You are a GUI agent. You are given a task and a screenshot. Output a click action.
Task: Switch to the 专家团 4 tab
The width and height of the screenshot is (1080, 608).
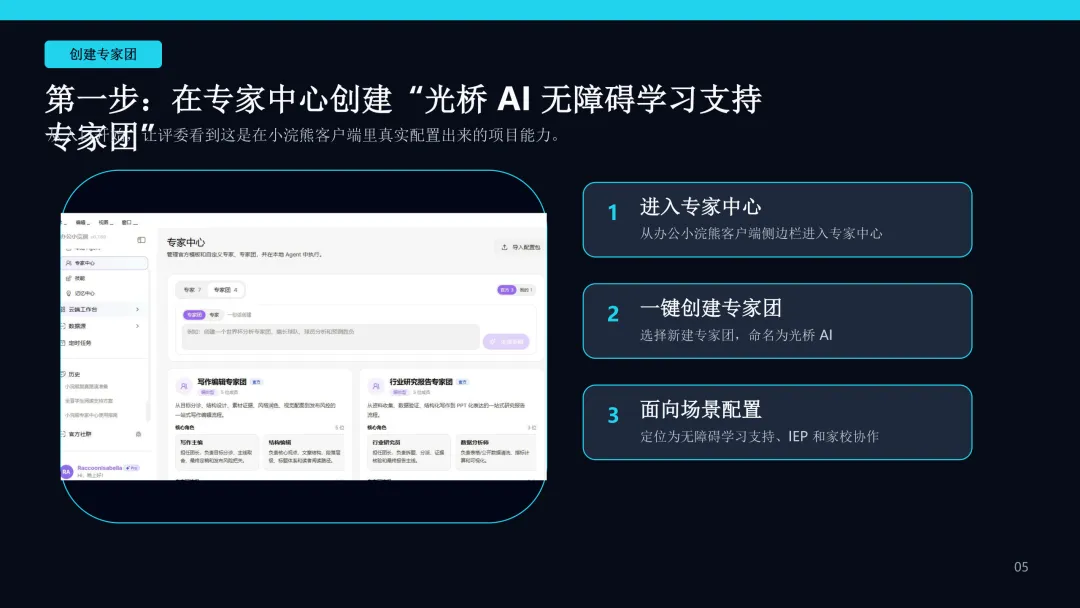click(x=225, y=290)
